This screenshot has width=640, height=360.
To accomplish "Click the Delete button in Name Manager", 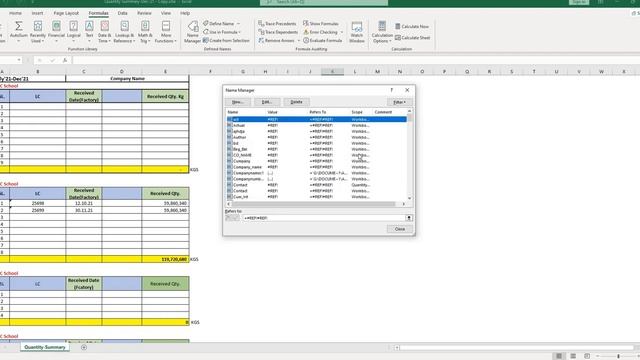I will point(297,102).
